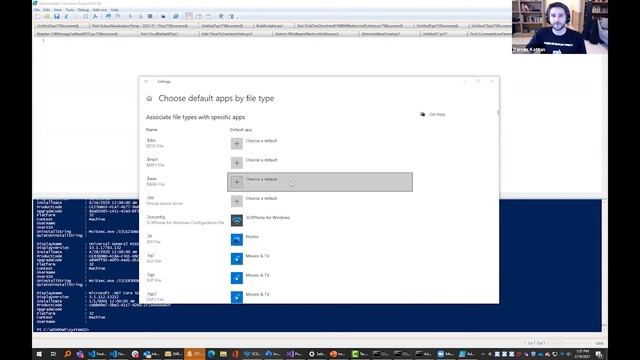Viewport: 640px width, 360px height.
Task: Click the Clear Console Pane icon
Action: [x=95, y=16]
